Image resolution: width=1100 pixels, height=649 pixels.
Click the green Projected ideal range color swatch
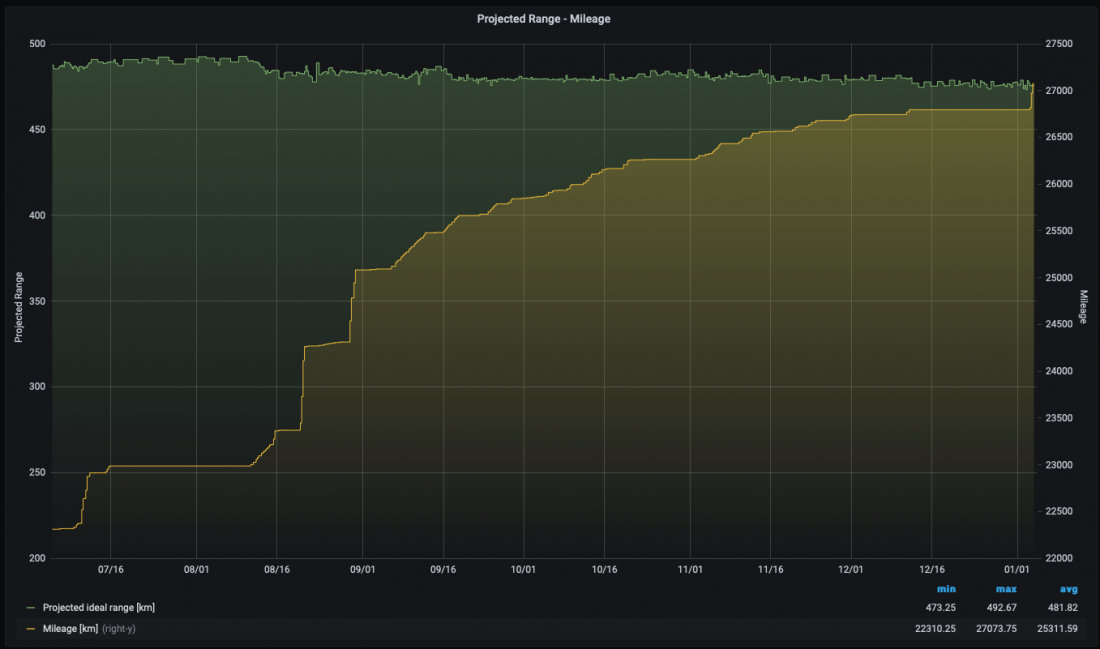(x=31, y=608)
